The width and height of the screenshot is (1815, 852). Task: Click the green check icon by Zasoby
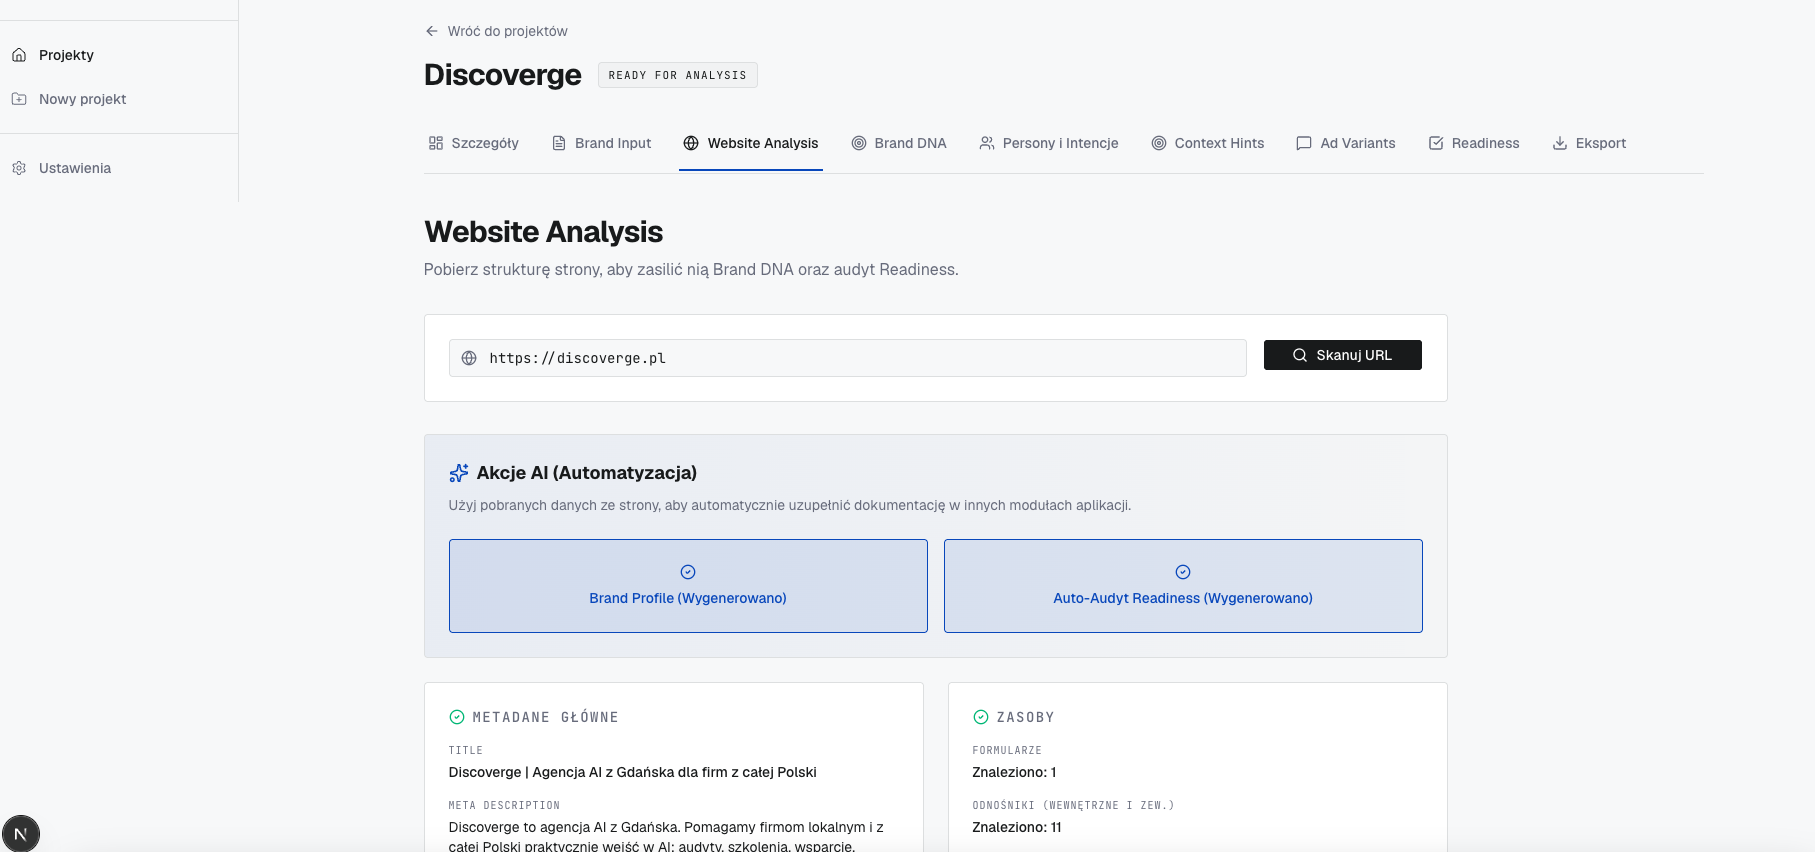pos(981,717)
